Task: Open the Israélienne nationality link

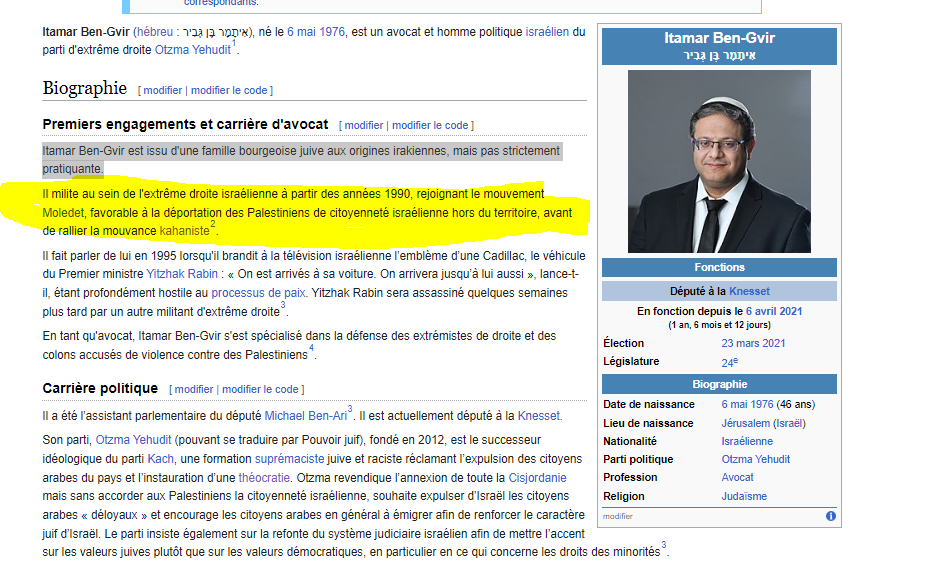Action: pos(747,442)
